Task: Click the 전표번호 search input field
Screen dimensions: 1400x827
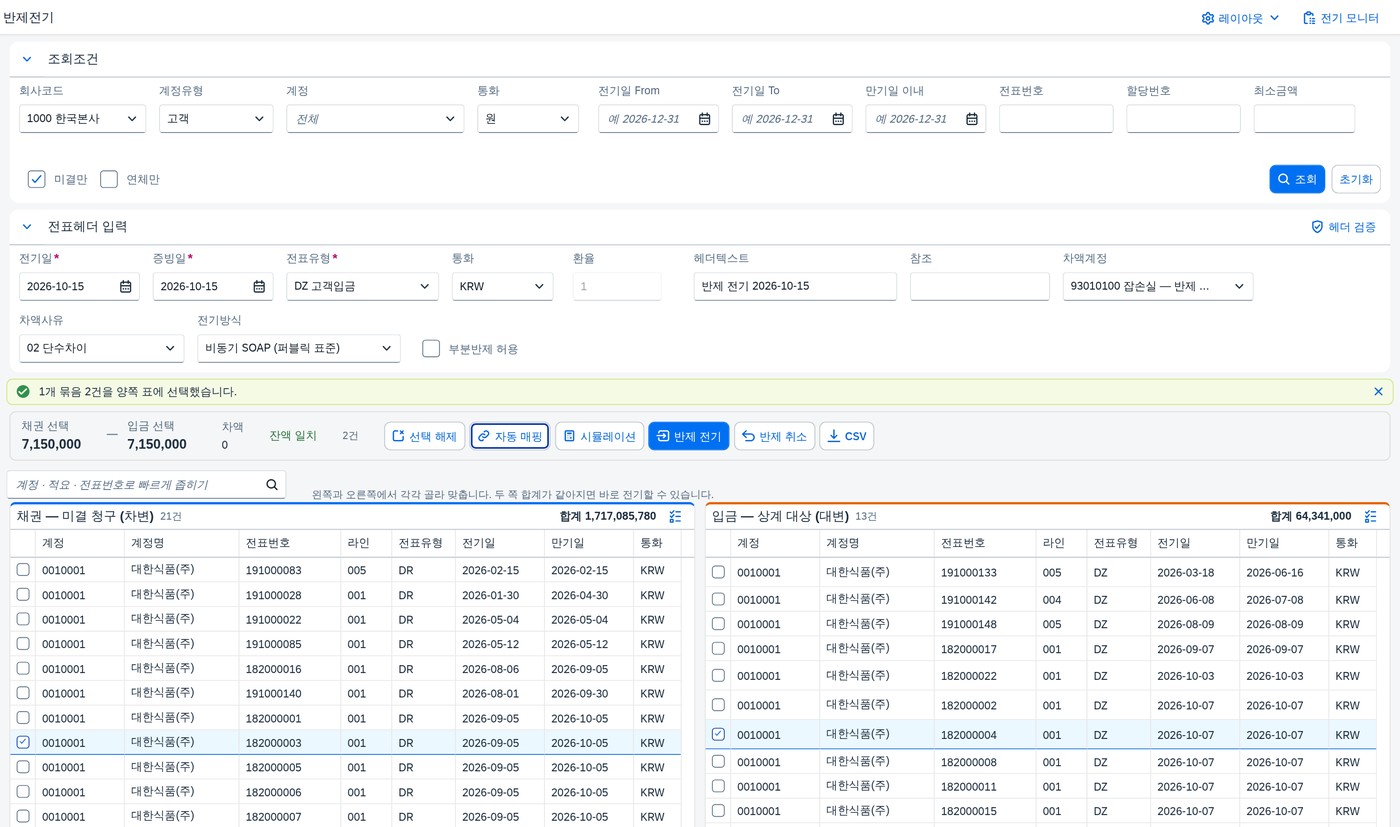Action: tap(1056, 119)
